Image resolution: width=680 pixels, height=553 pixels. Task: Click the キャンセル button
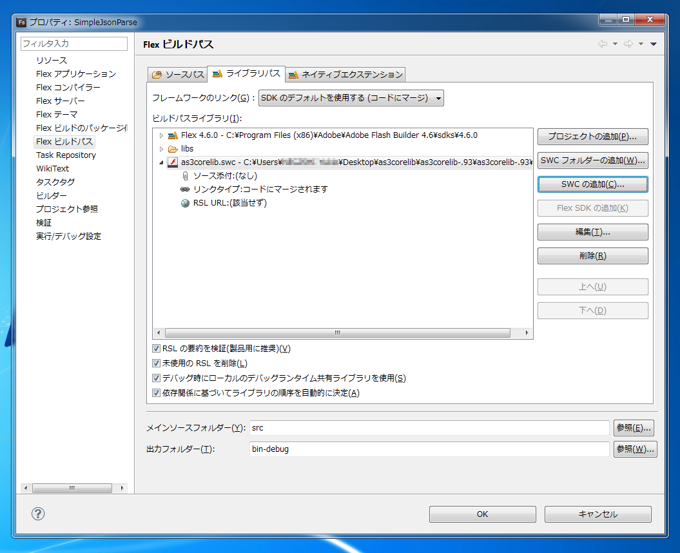point(598,514)
